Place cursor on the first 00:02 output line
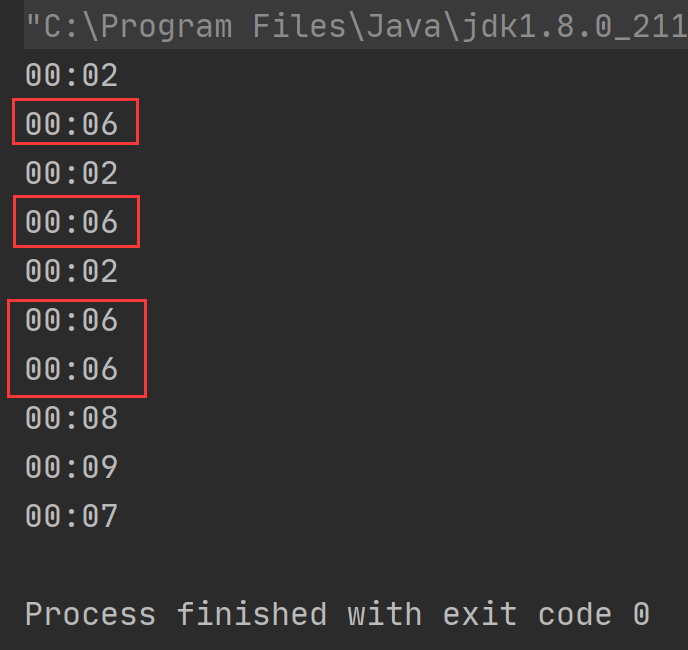Viewport: 688px width, 650px height. [x=72, y=75]
